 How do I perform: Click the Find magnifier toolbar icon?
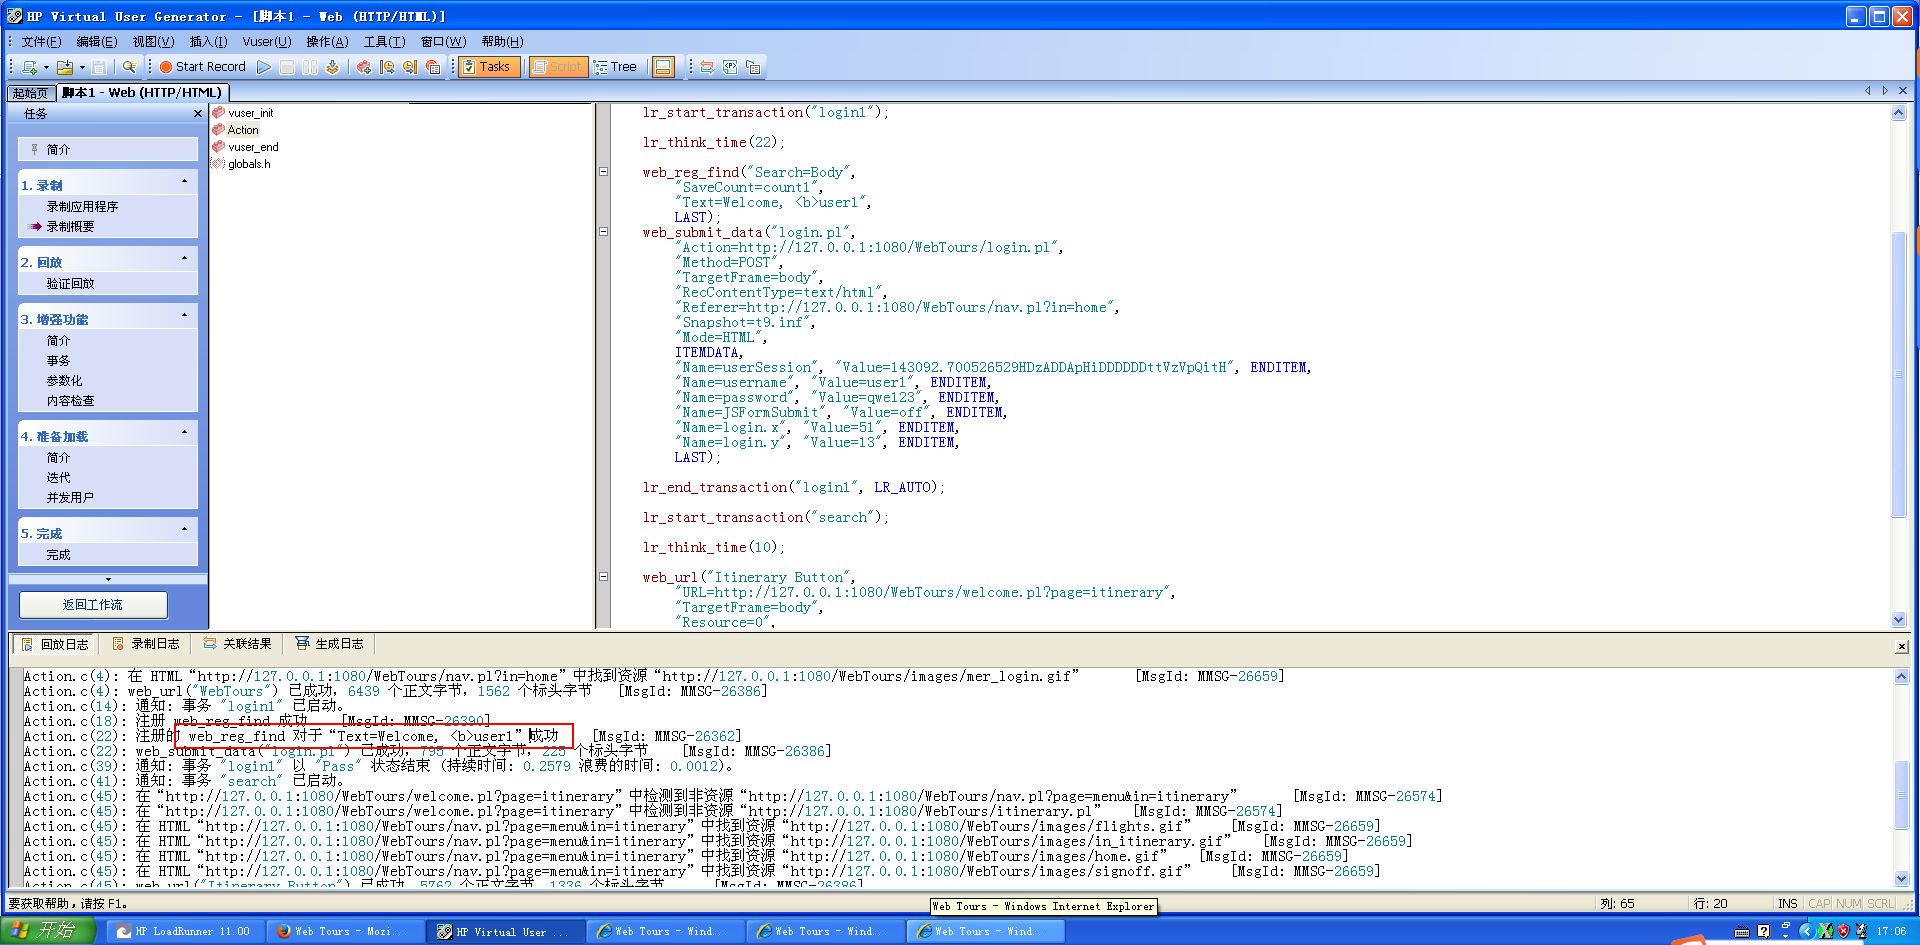tap(129, 67)
